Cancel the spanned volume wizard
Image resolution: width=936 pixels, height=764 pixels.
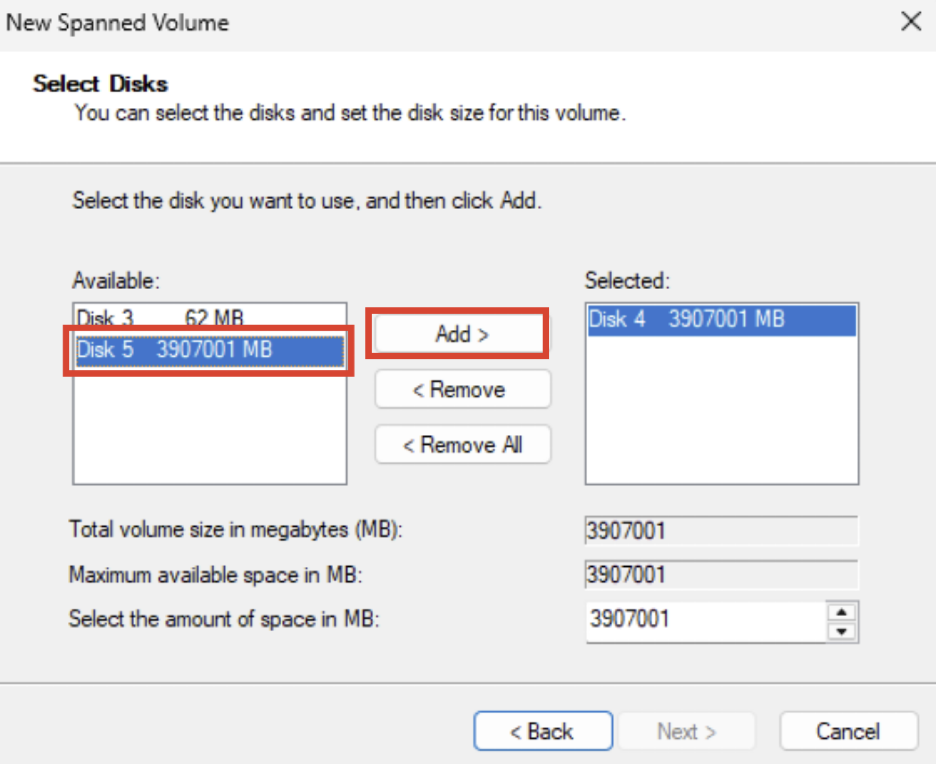click(x=848, y=731)
